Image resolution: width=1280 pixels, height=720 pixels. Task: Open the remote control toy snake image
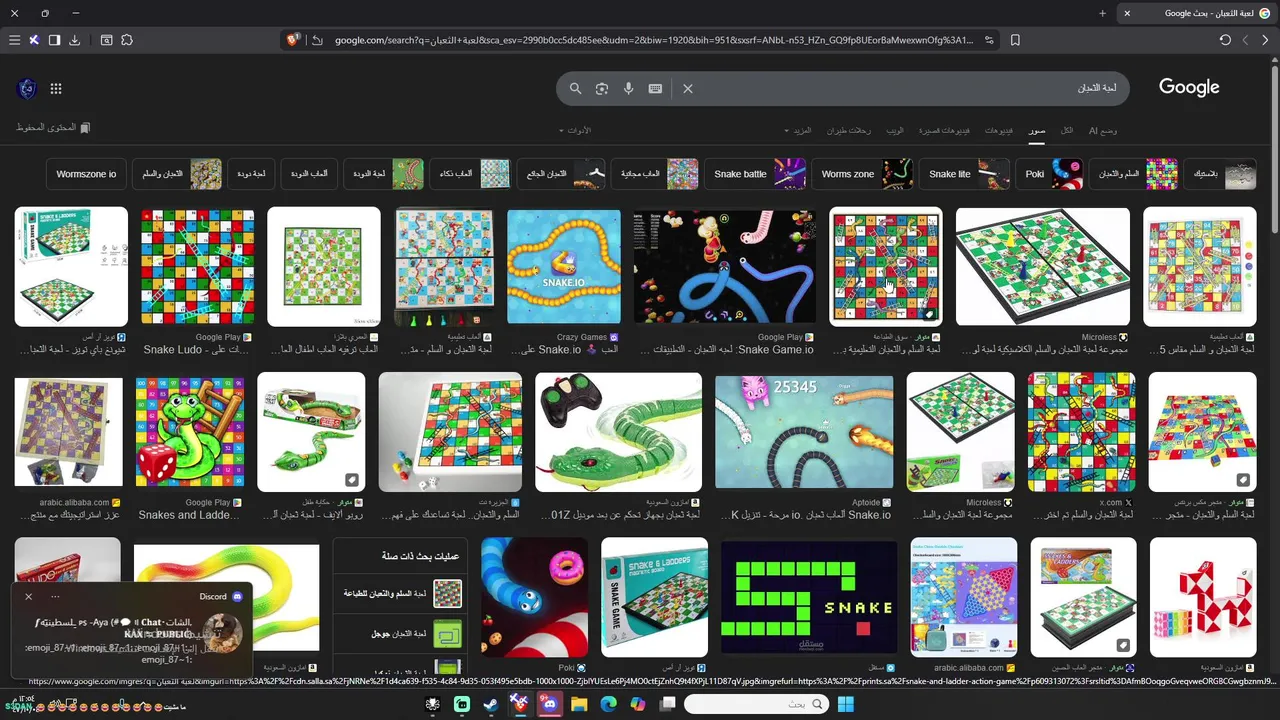pos(618,432)
